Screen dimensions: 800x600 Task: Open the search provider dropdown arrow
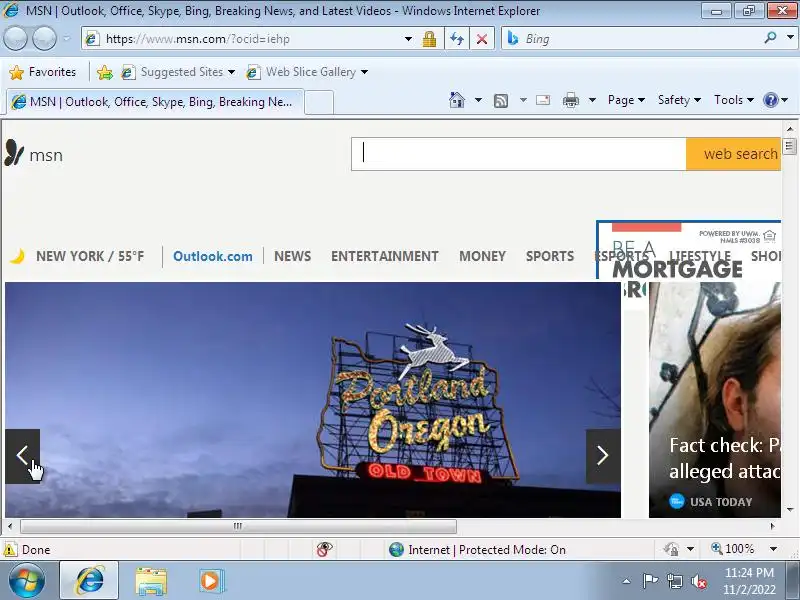(x=790, y=37)
